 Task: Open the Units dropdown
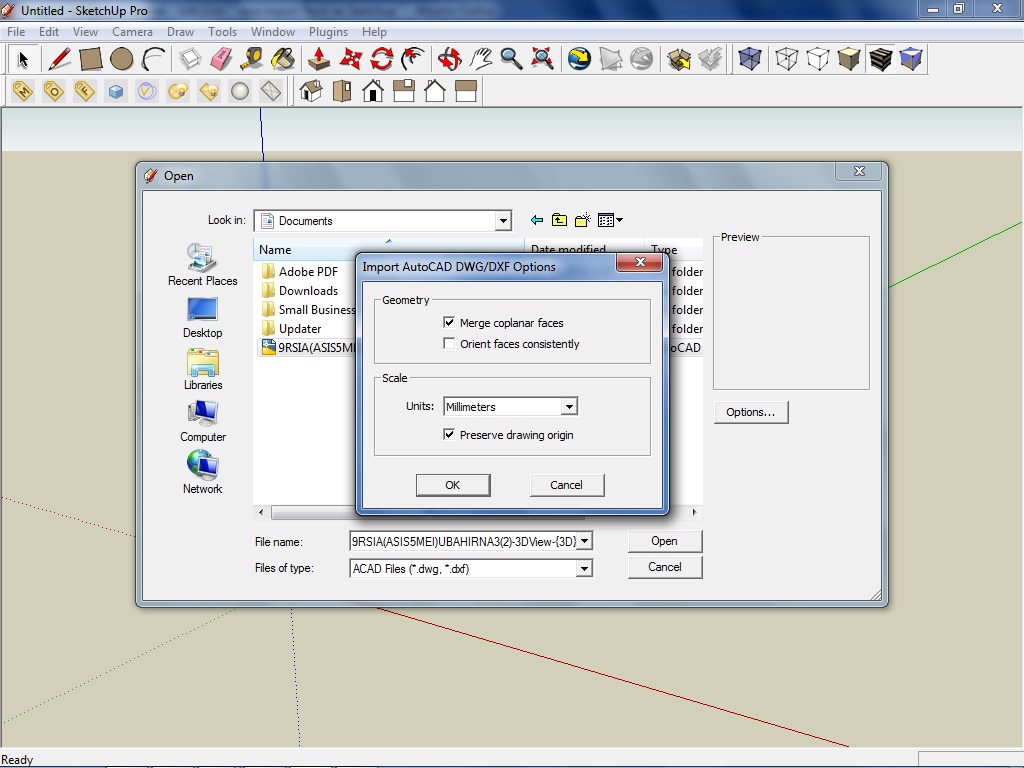tap(570, 406)
